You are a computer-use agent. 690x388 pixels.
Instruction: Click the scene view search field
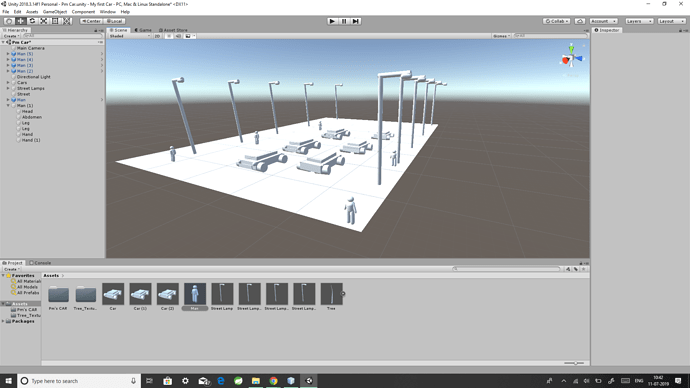click(550, 36)
